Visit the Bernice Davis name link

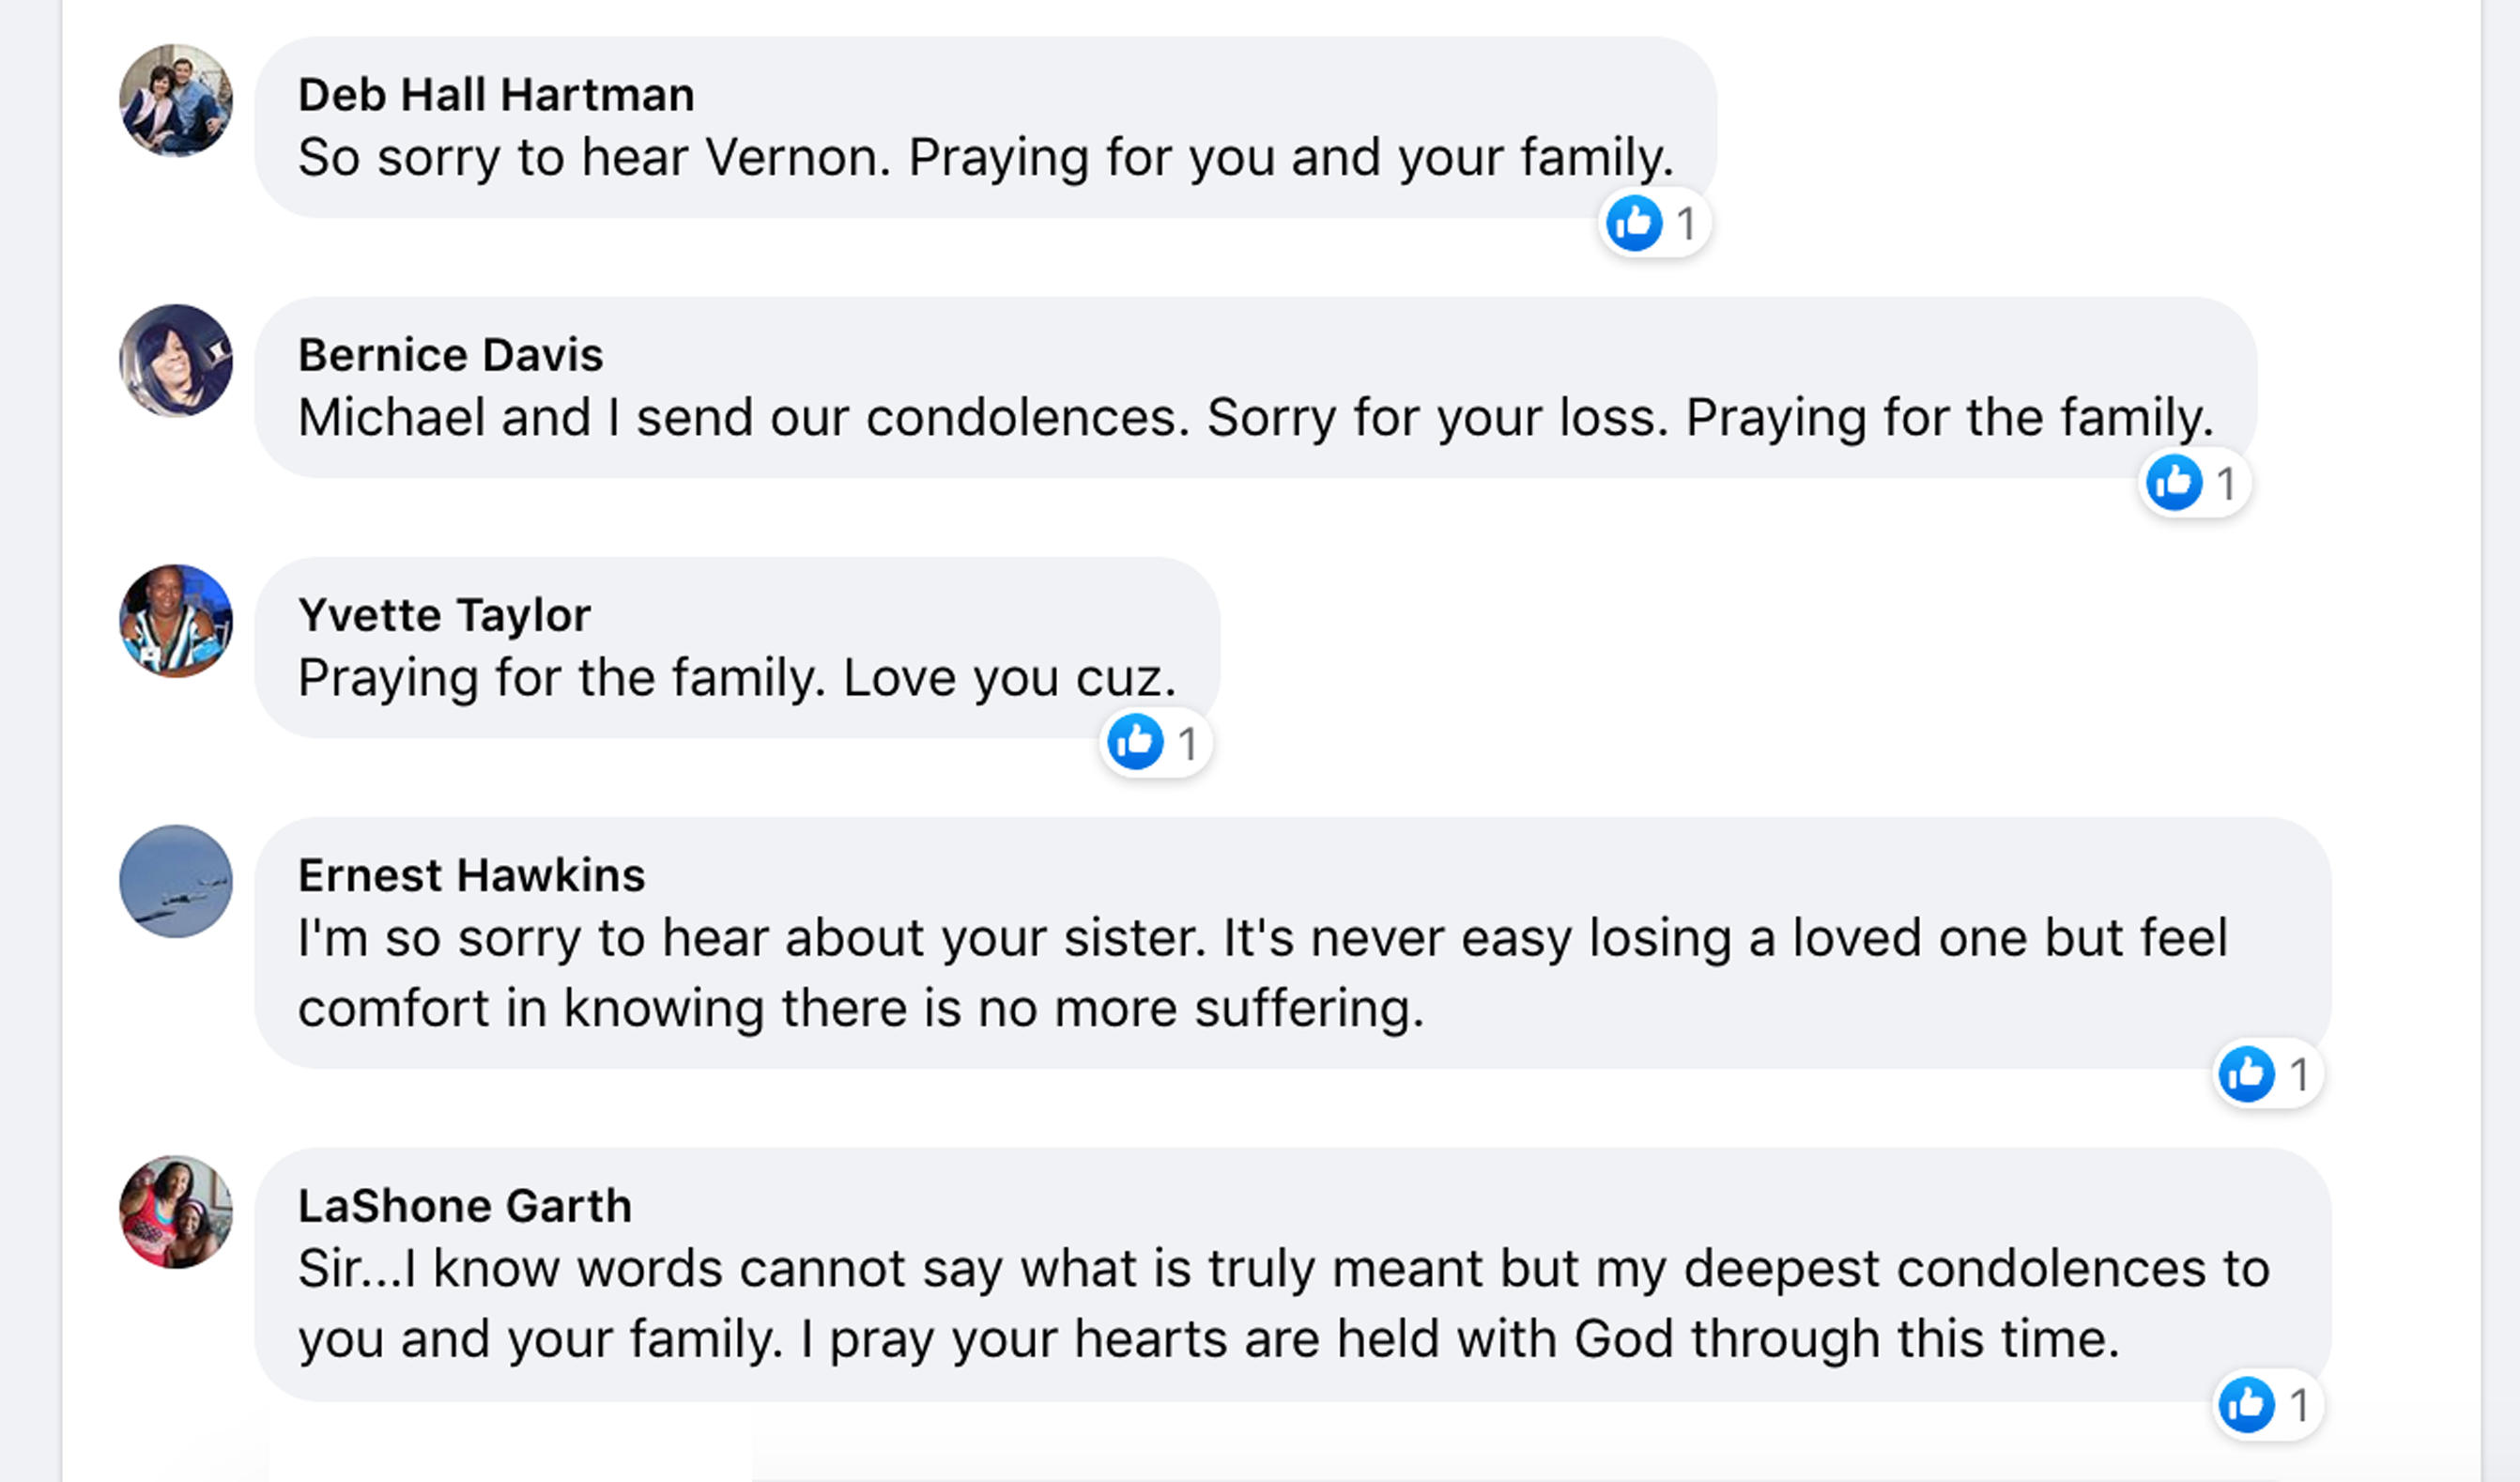tap(450, 355)
